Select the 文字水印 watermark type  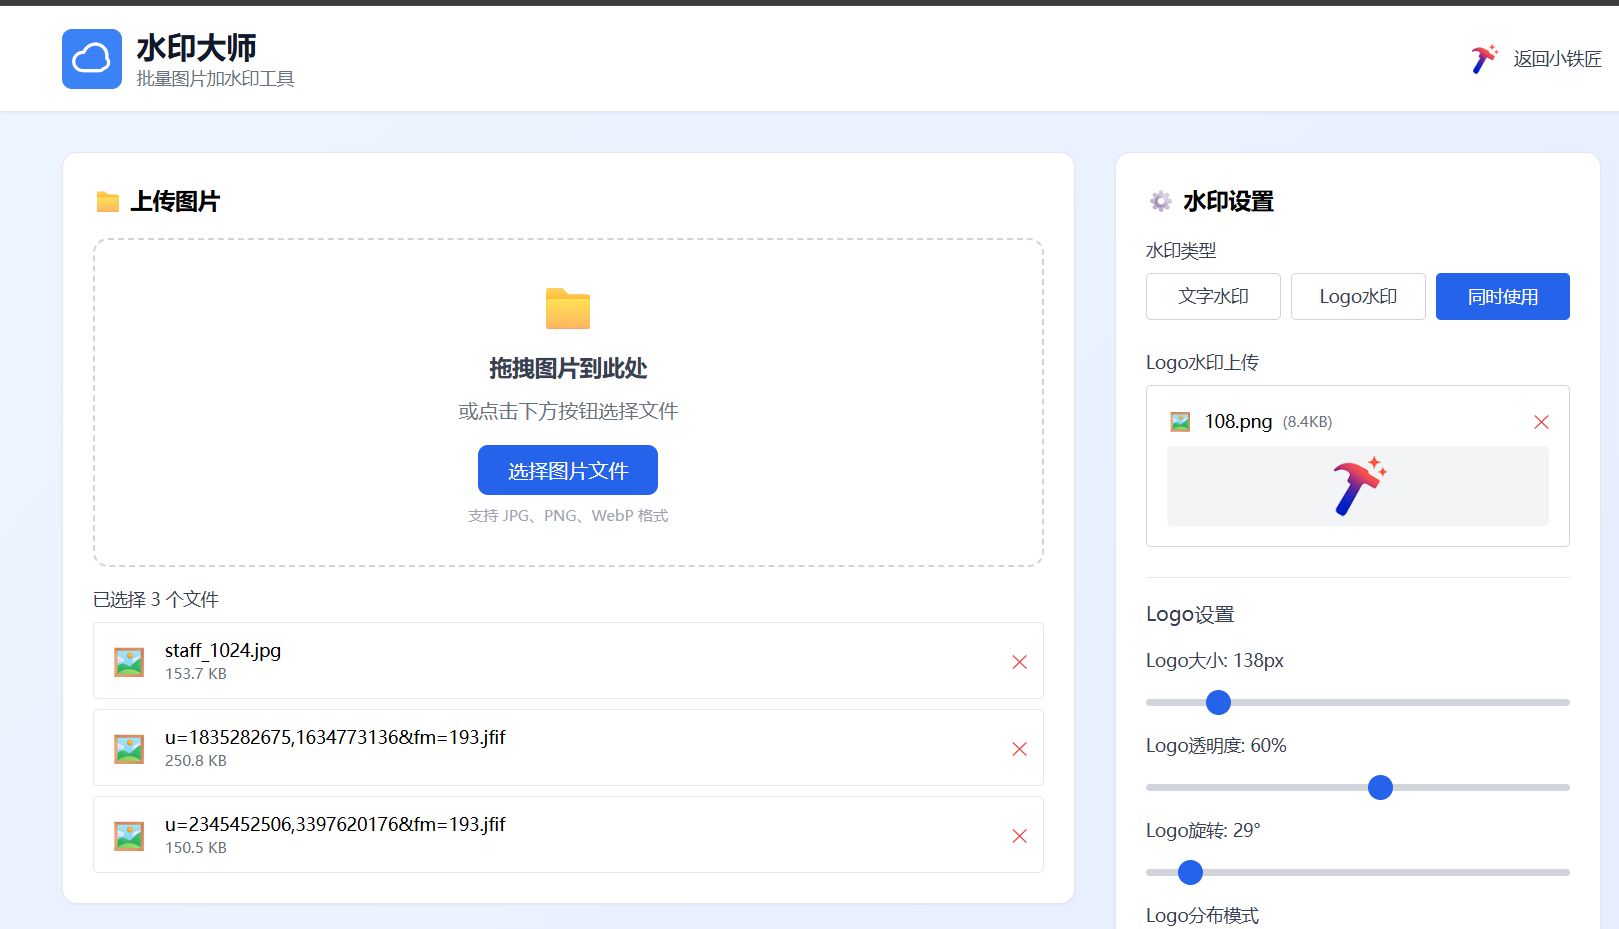click(x=1213, y=297)
